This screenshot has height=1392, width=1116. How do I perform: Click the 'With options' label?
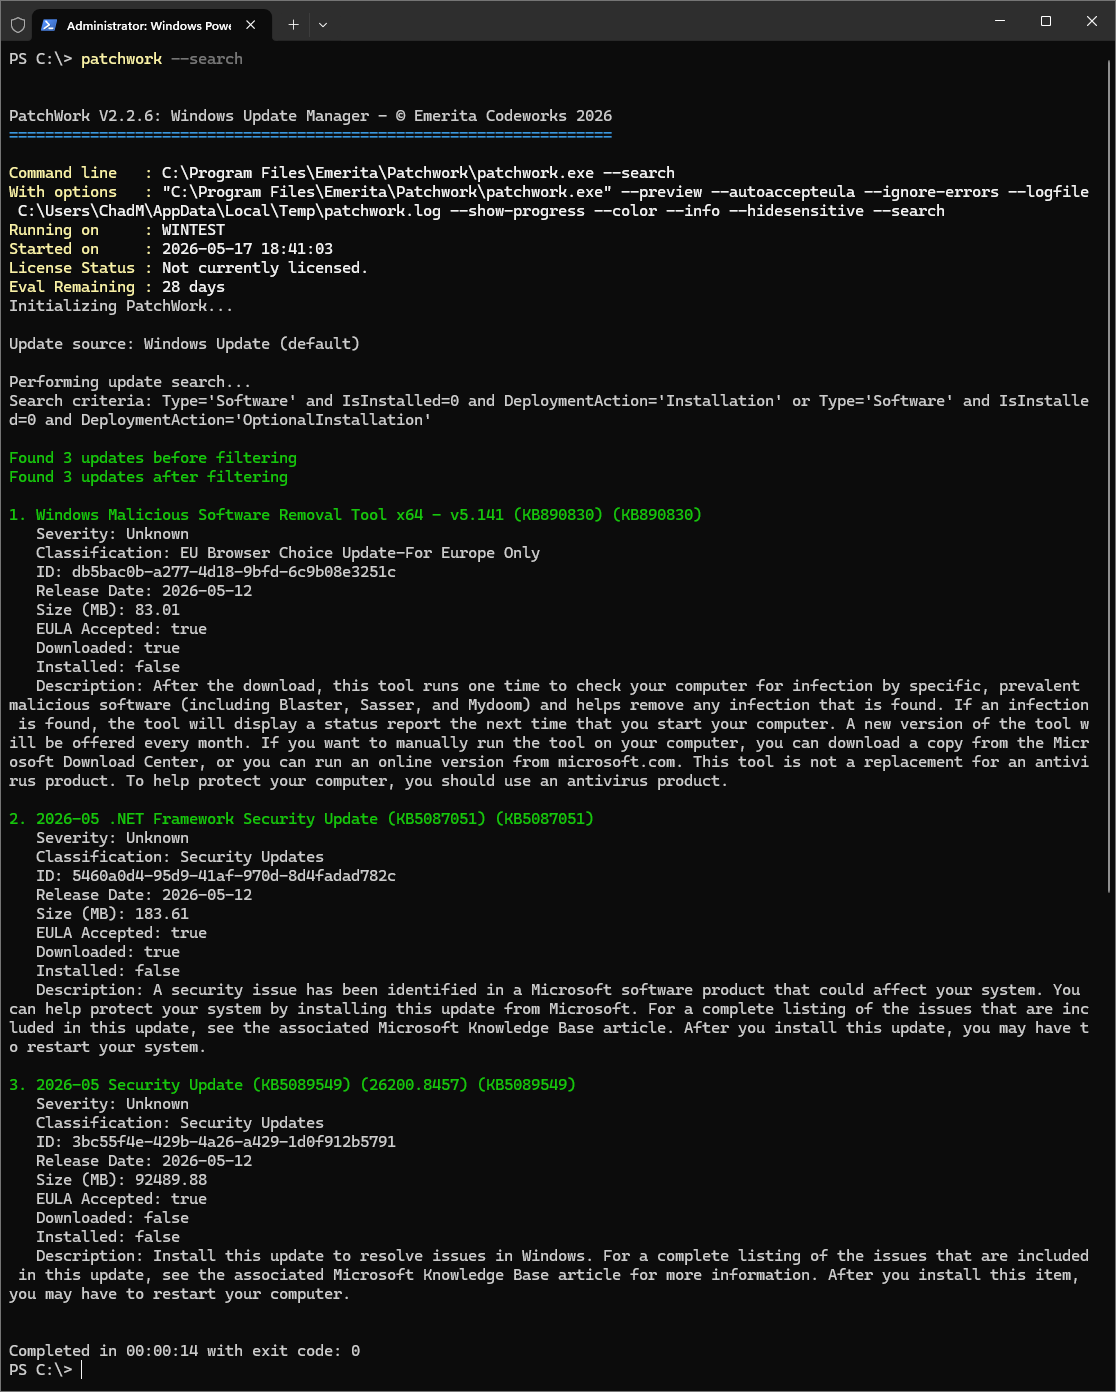click(x=63, y=192)
